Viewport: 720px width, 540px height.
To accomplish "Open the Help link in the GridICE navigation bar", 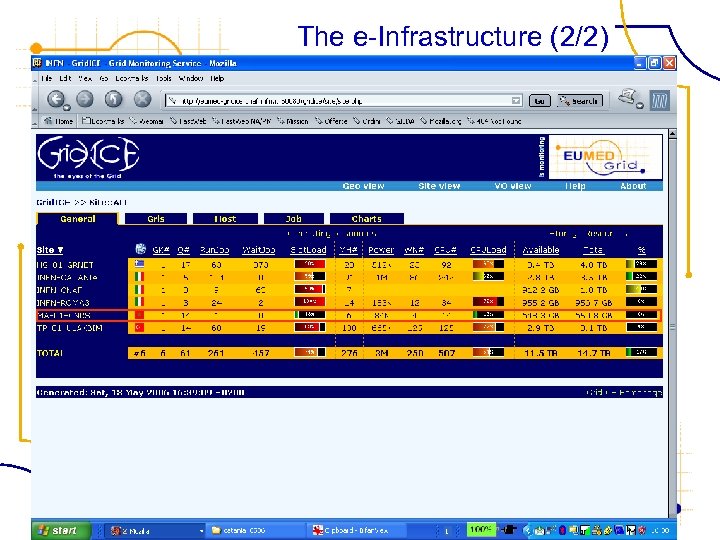I will click(575, 186).
